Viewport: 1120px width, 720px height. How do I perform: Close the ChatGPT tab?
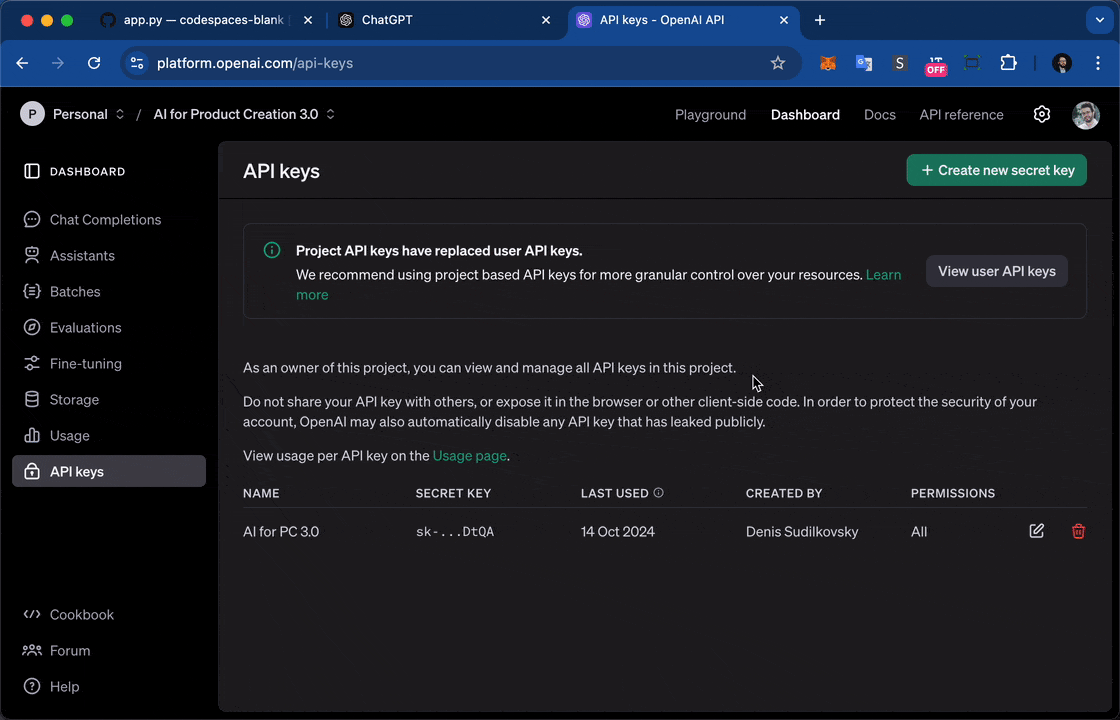pos(546,20)
